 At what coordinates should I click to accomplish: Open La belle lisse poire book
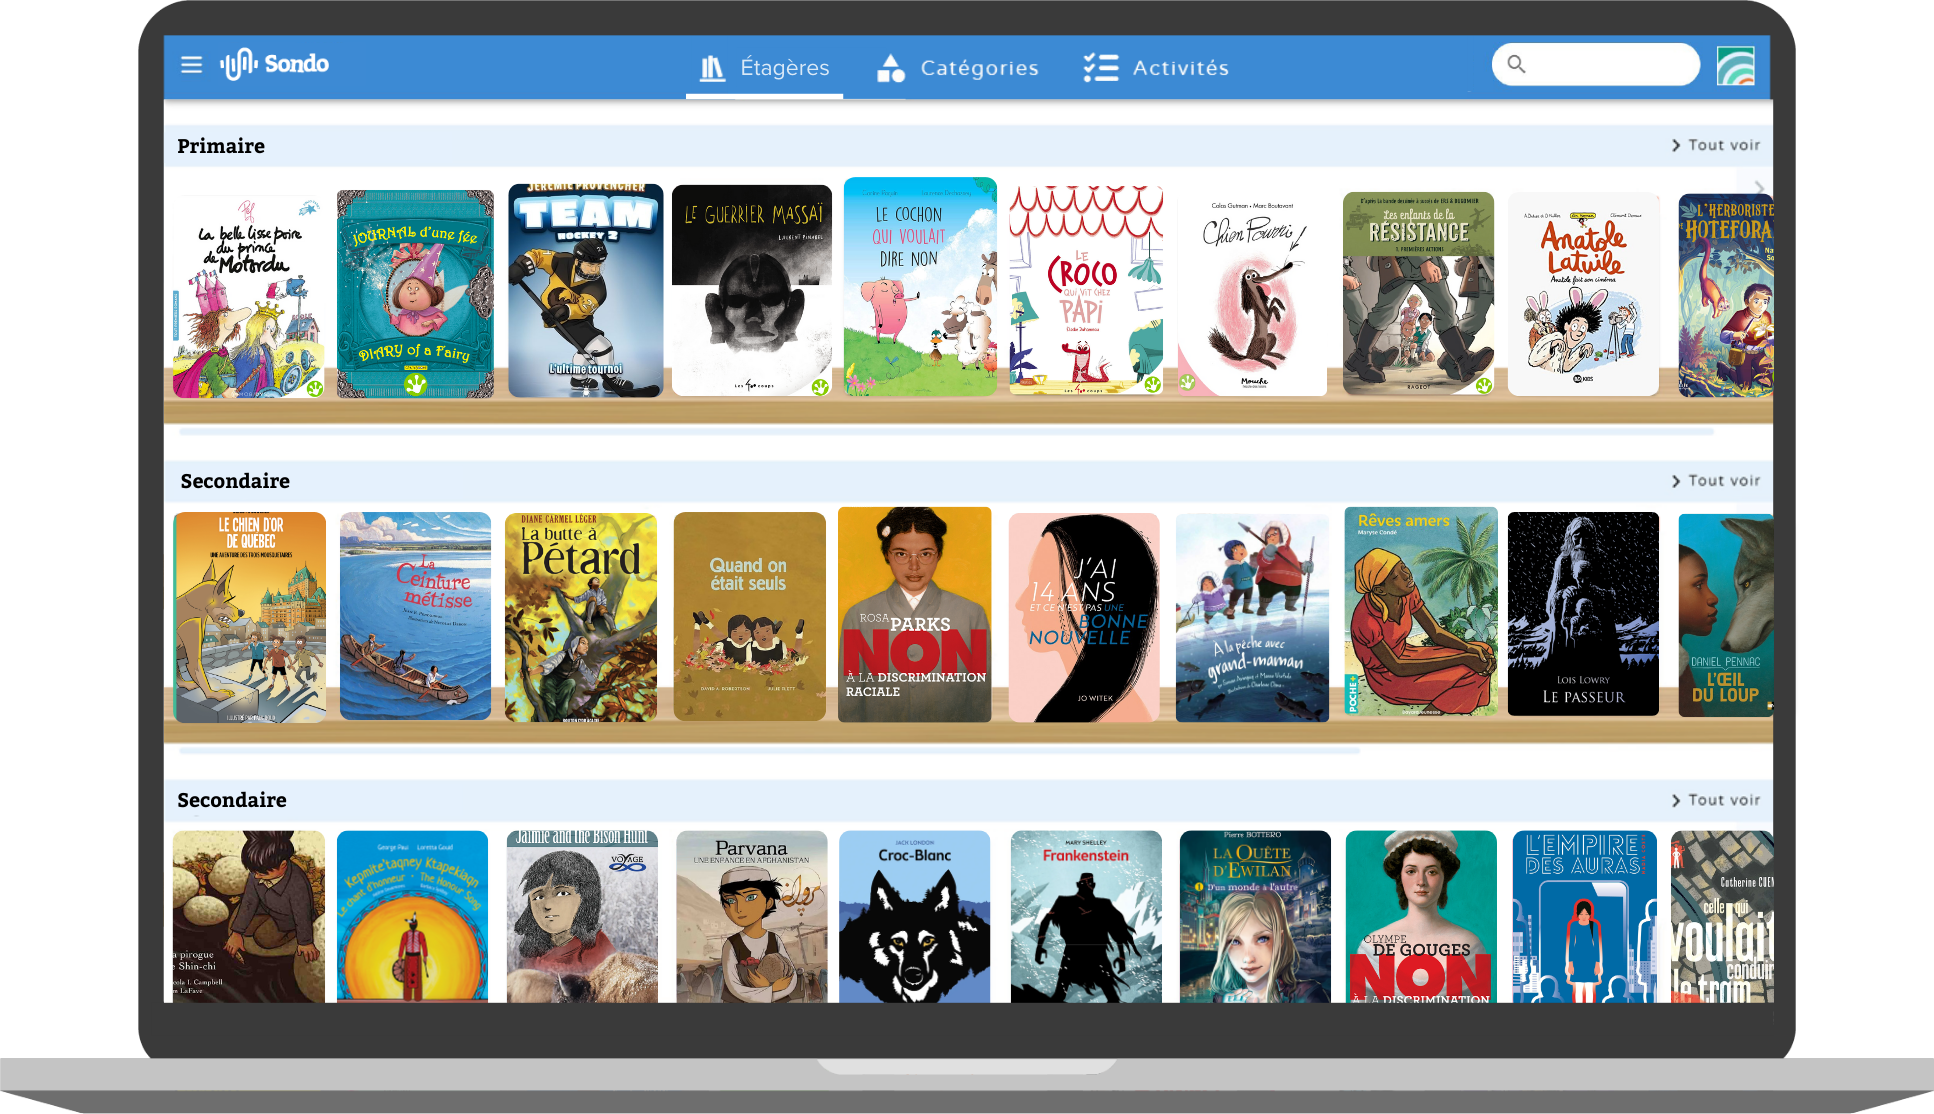click(249, 297)
